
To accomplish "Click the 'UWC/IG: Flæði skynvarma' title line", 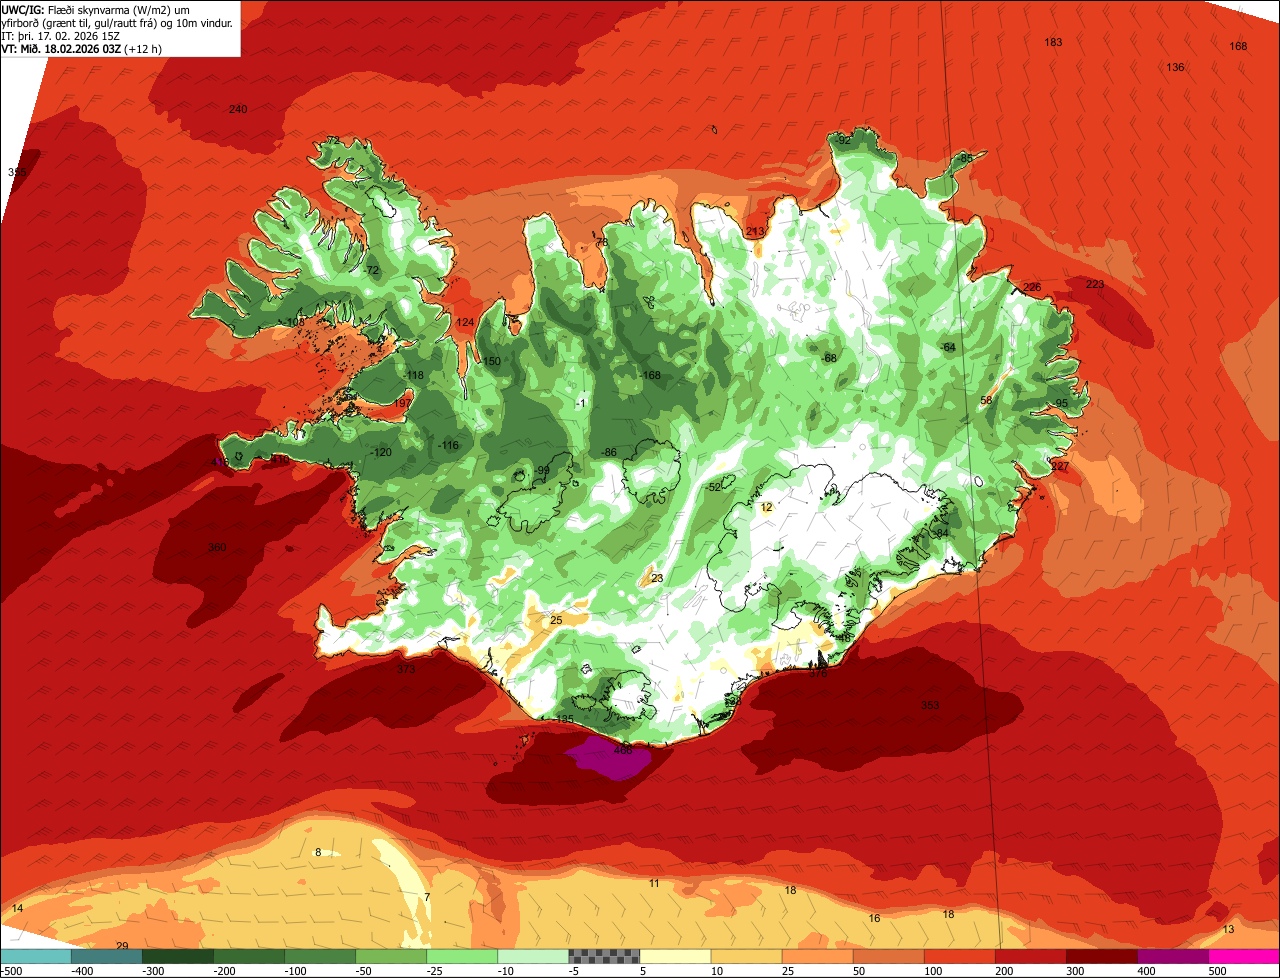I will coord(97,9).
